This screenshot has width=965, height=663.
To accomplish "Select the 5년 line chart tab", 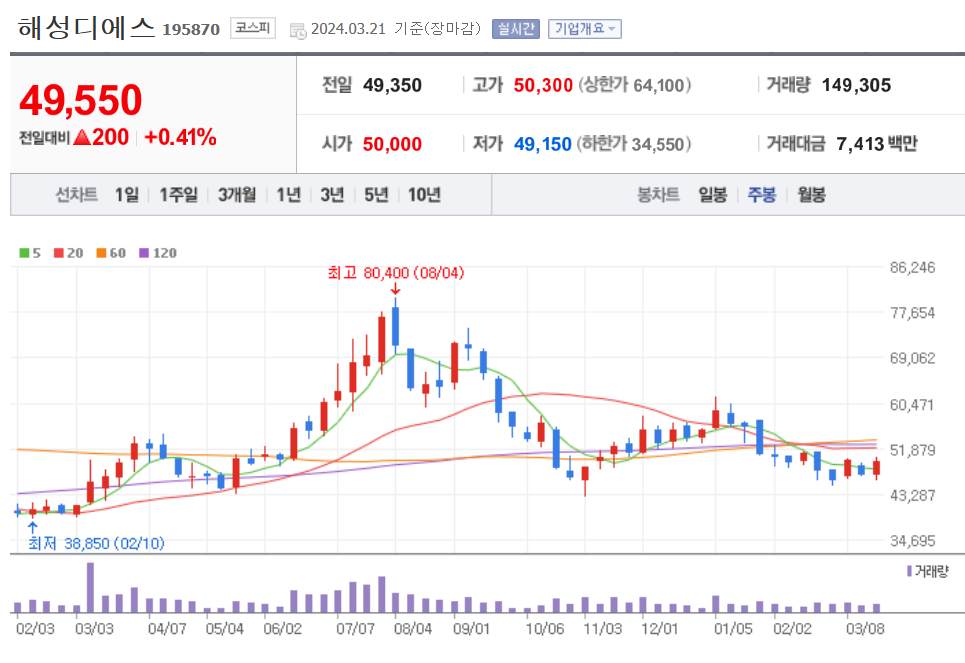I will point(376,195).
